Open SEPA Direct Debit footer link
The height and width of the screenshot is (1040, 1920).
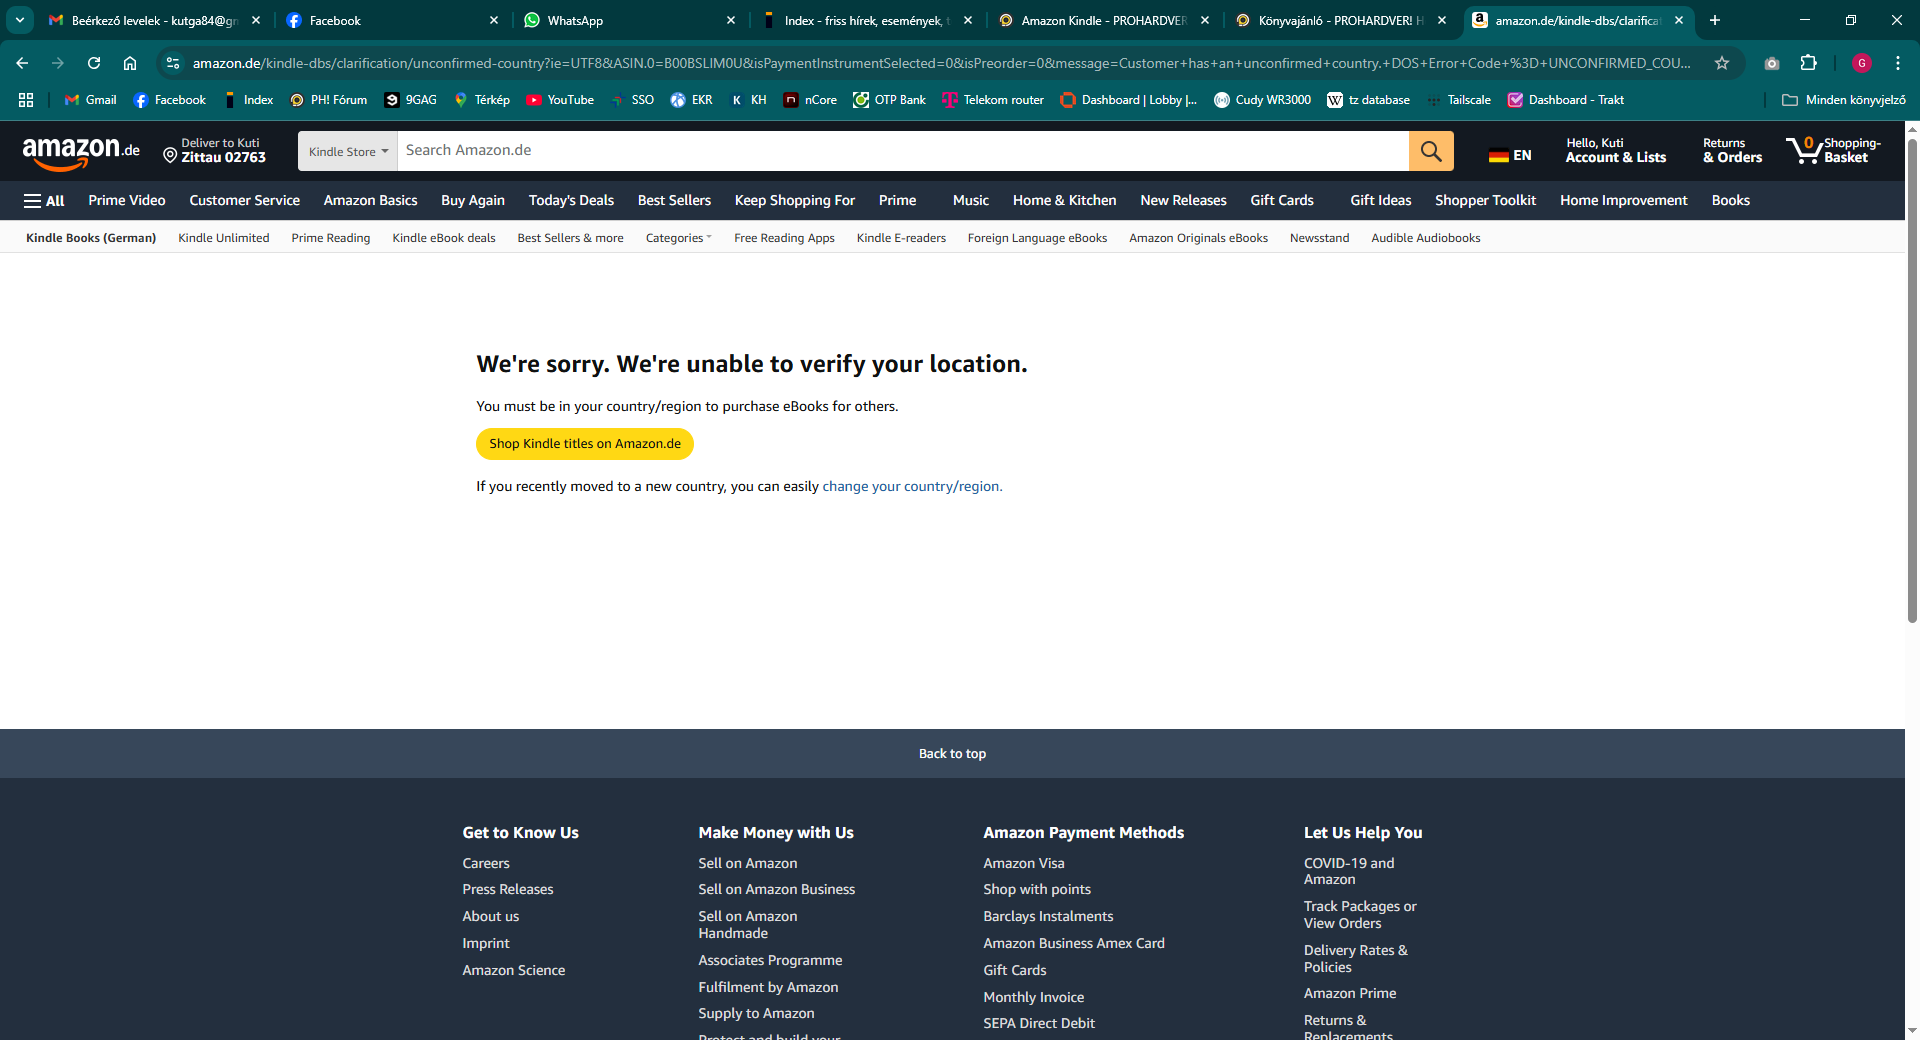pos(1038,1024)
